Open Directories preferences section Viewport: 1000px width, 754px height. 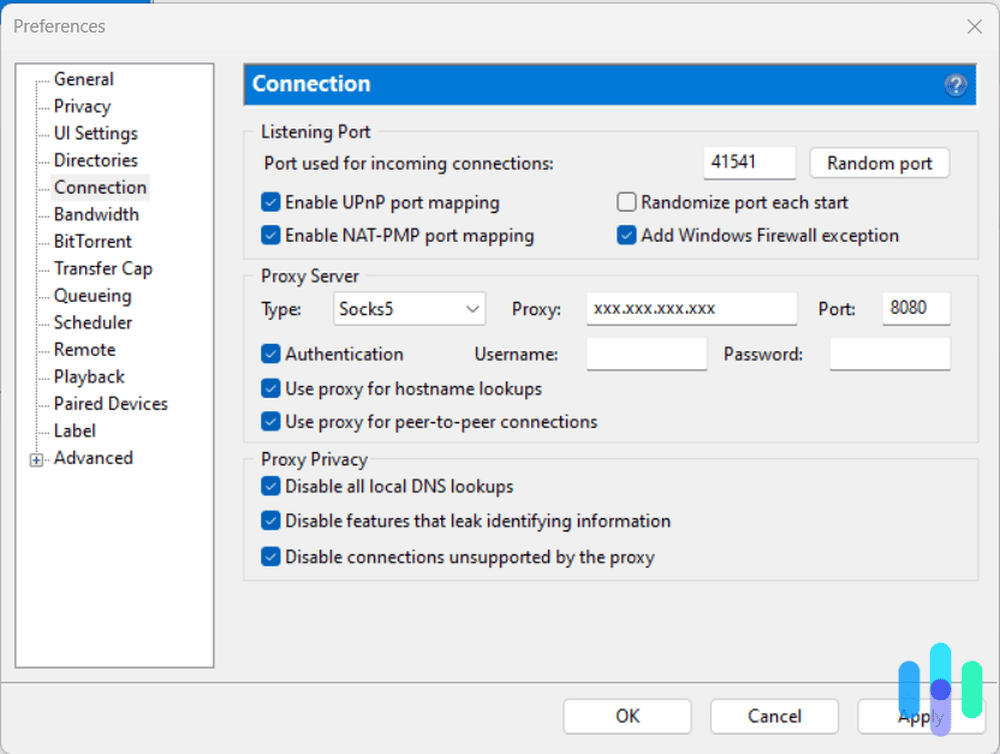[96, 160]
